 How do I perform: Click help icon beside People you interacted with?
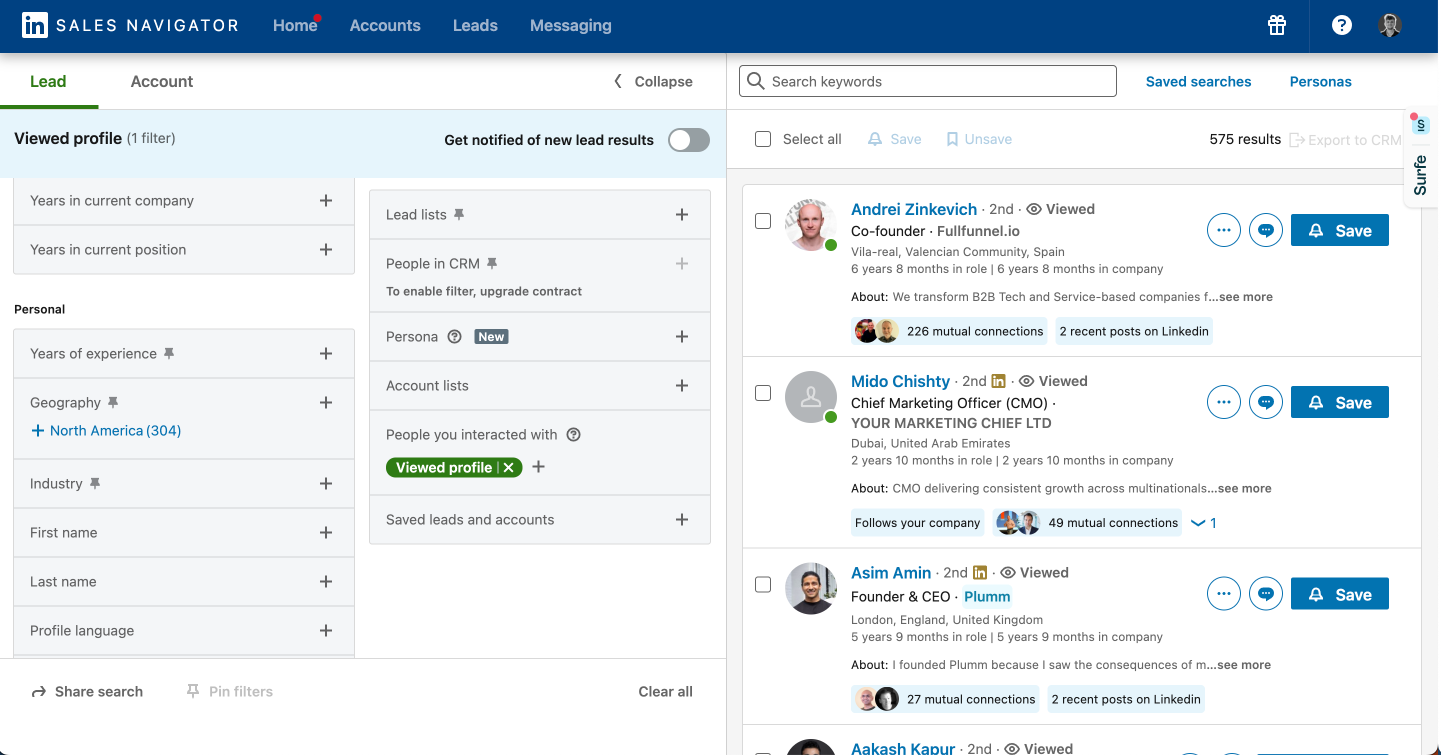(574, 435)
